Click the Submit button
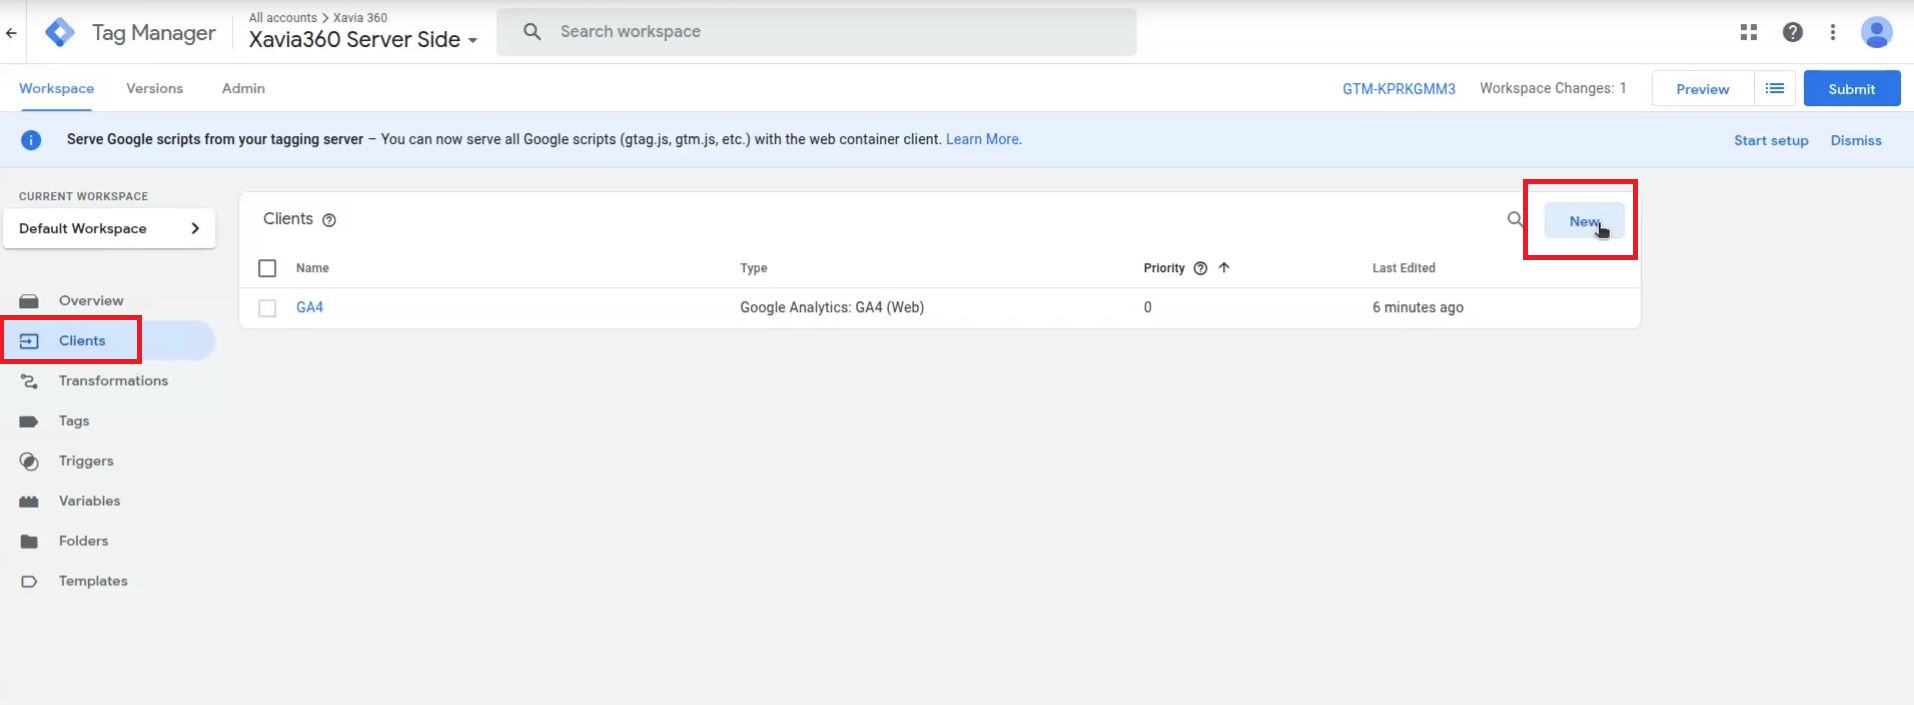Image resolution: width=1914 pixels, height=705 pixels. [1852, 89]
